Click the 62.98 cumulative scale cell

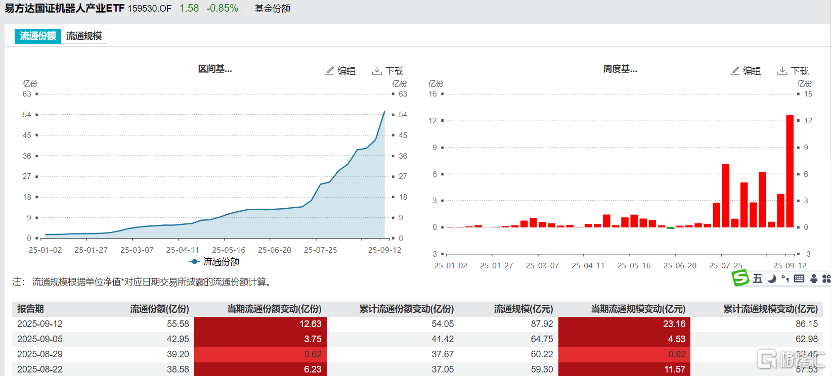click(x=807, y=339)
